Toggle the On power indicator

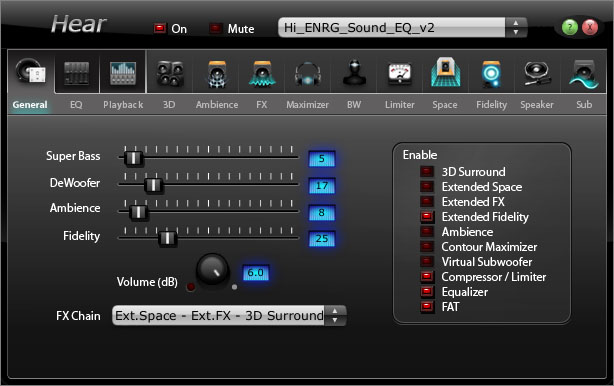click(x=160, y=28)
